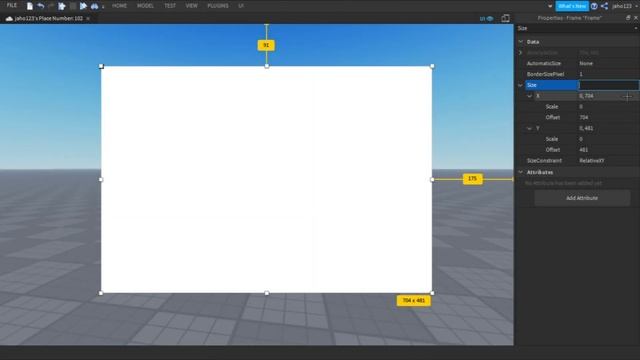Switch to the UI ribbon tab

[241, 6]
